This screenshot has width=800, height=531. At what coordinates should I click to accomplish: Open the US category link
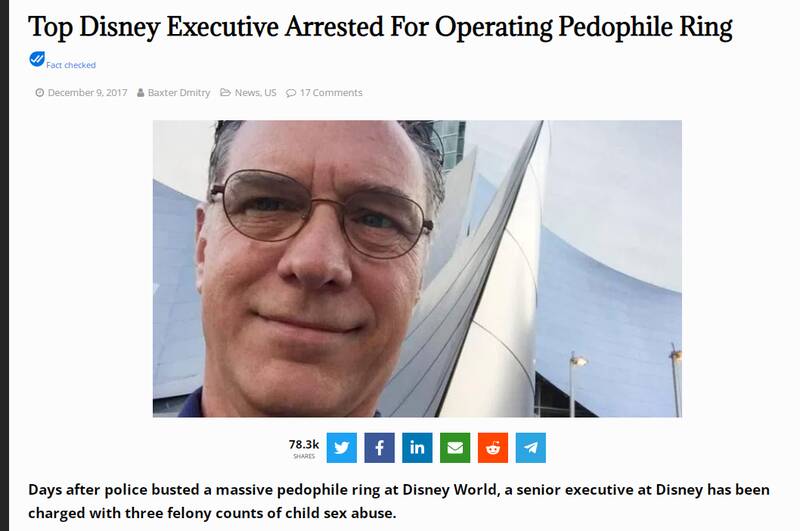pos(270,92)
